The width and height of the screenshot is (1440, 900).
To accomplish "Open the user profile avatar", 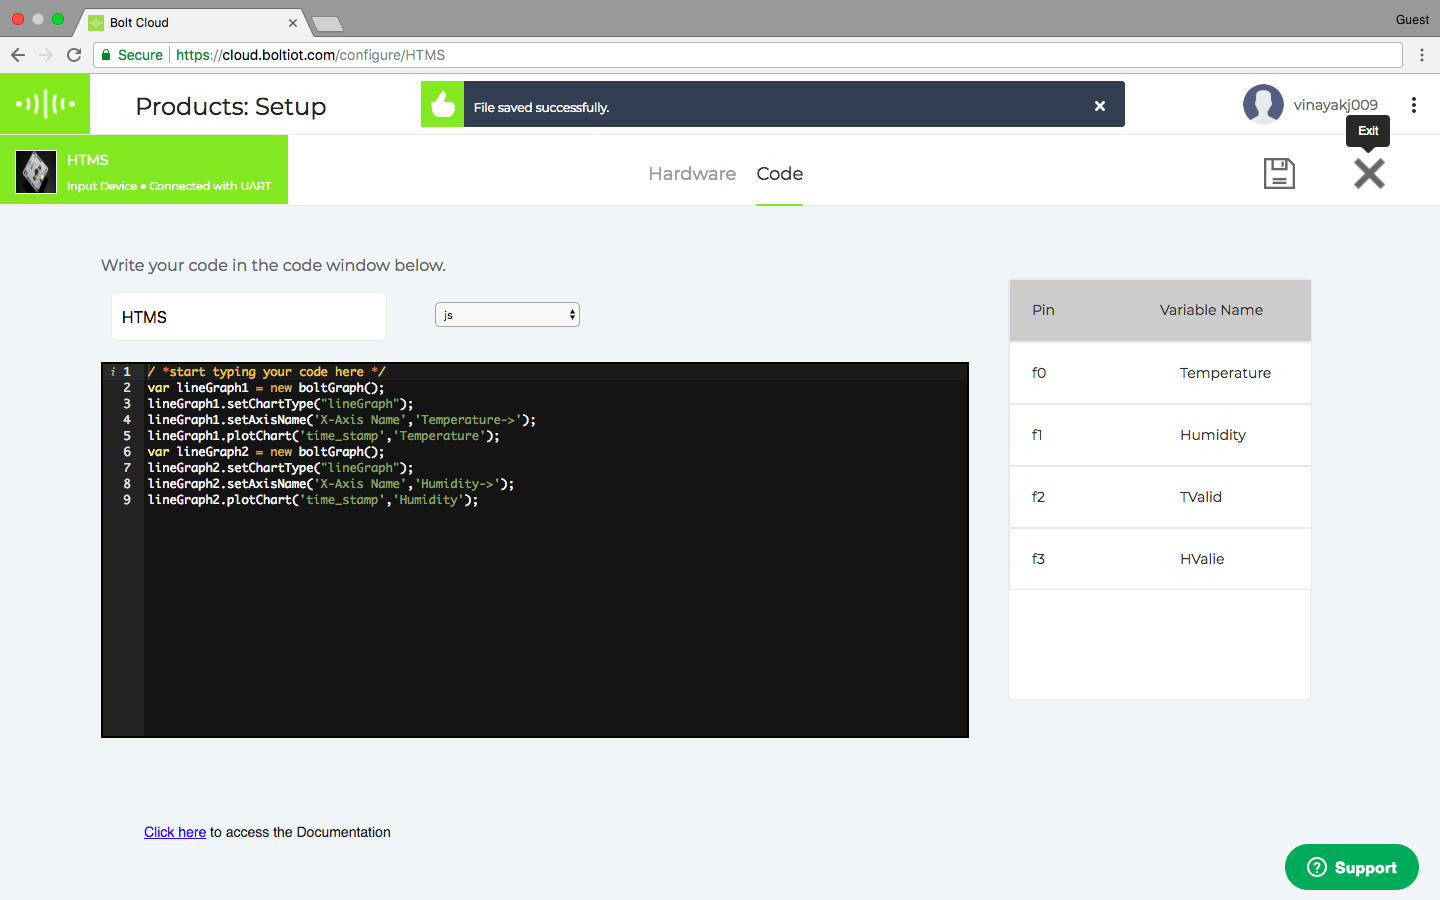I will [x=1263, y=104].
